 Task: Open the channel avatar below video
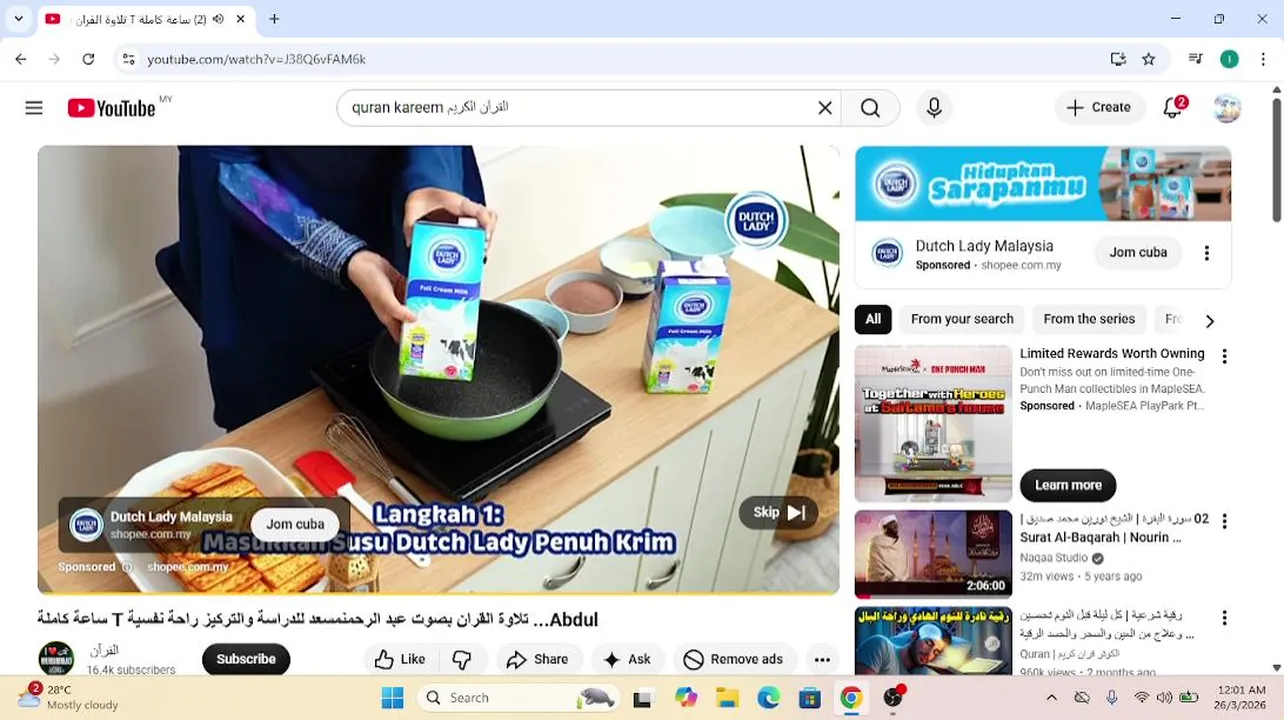(x=56, y=659)
